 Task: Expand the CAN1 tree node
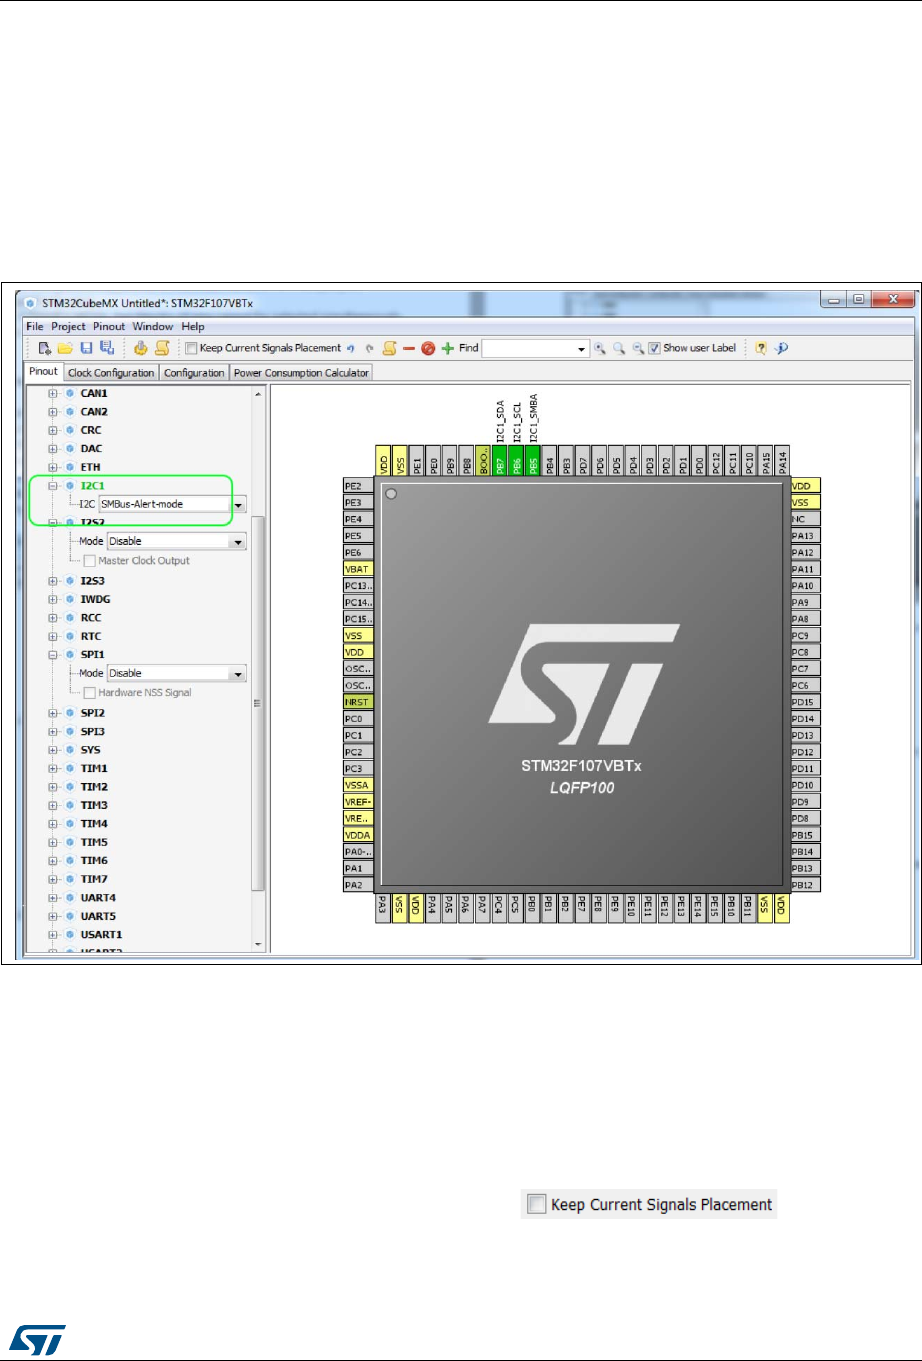tap(53, 393)
